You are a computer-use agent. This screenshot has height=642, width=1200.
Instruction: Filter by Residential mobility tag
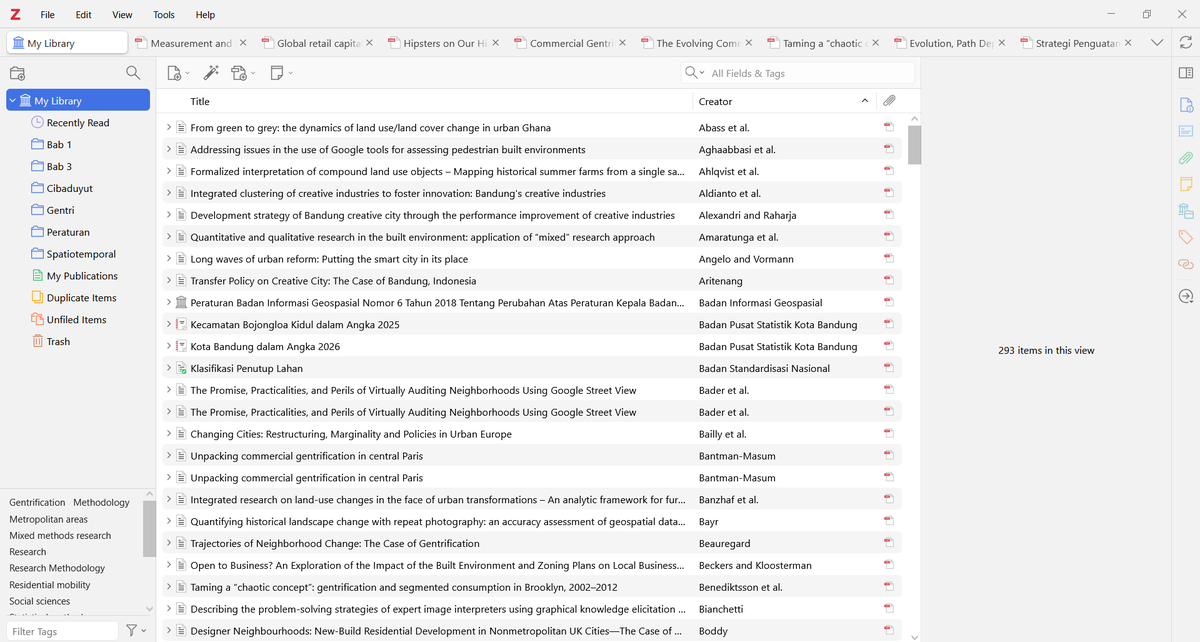(50, 585)
